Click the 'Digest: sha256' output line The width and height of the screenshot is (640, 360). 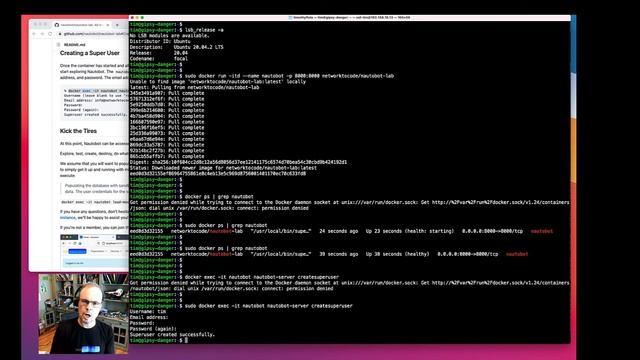(238, 162)
